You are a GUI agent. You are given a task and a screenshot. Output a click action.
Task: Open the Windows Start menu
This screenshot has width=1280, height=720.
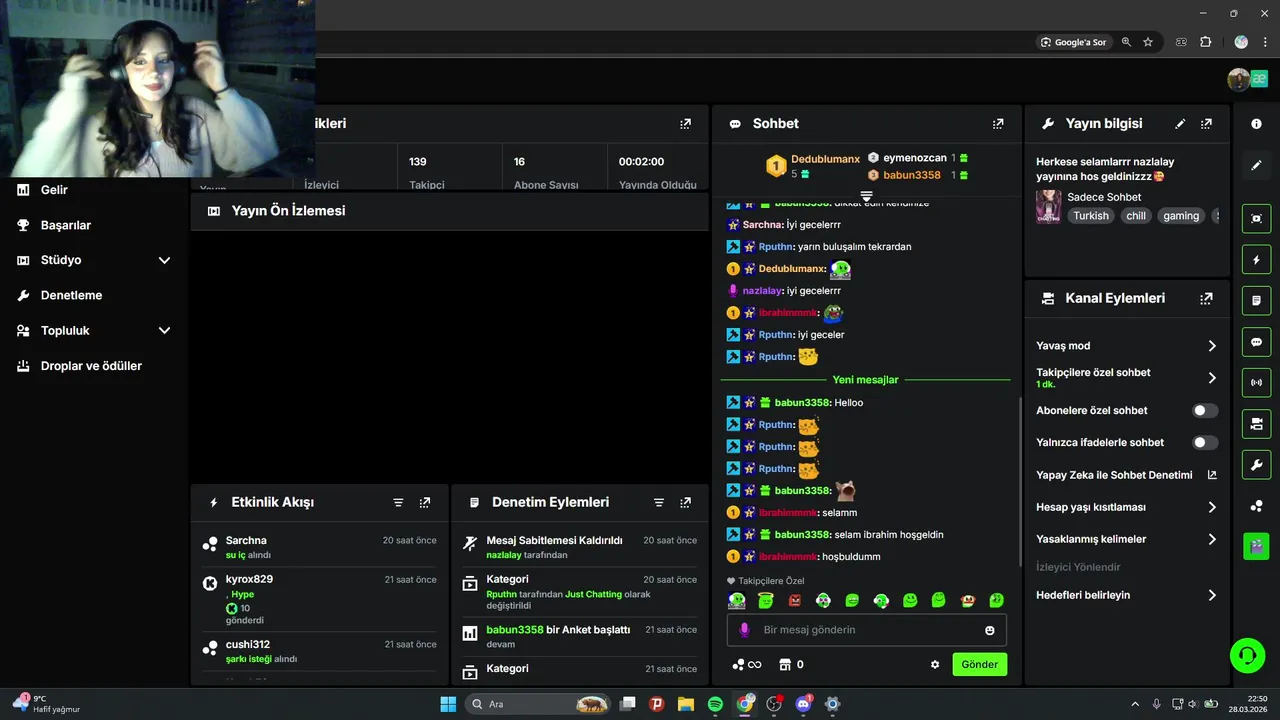(x=448, y=704)
